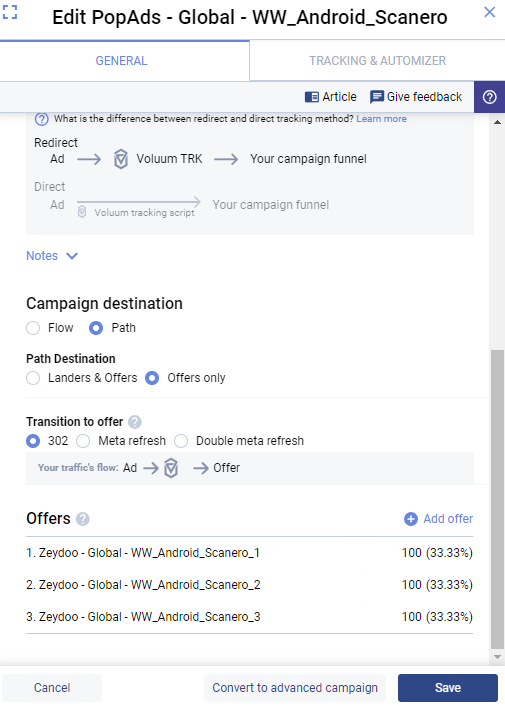The width and height of the screenshot is (505, 707).
Task: Choose Meta refresh transition
Action: [x=83, y=441]
